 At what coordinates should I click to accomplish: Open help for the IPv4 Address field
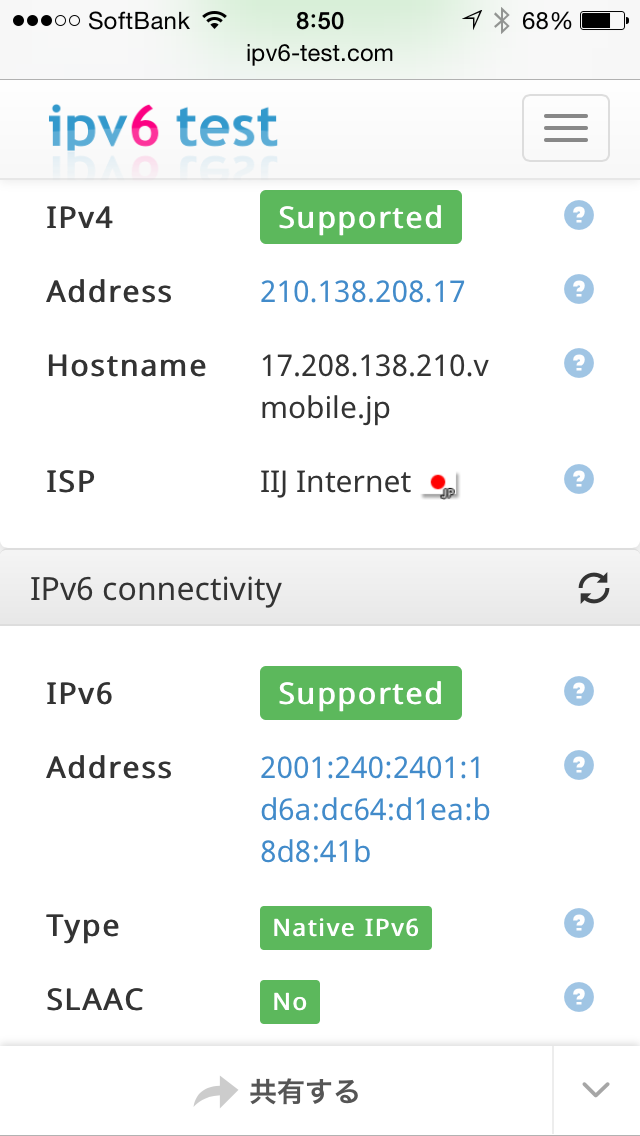578,289
